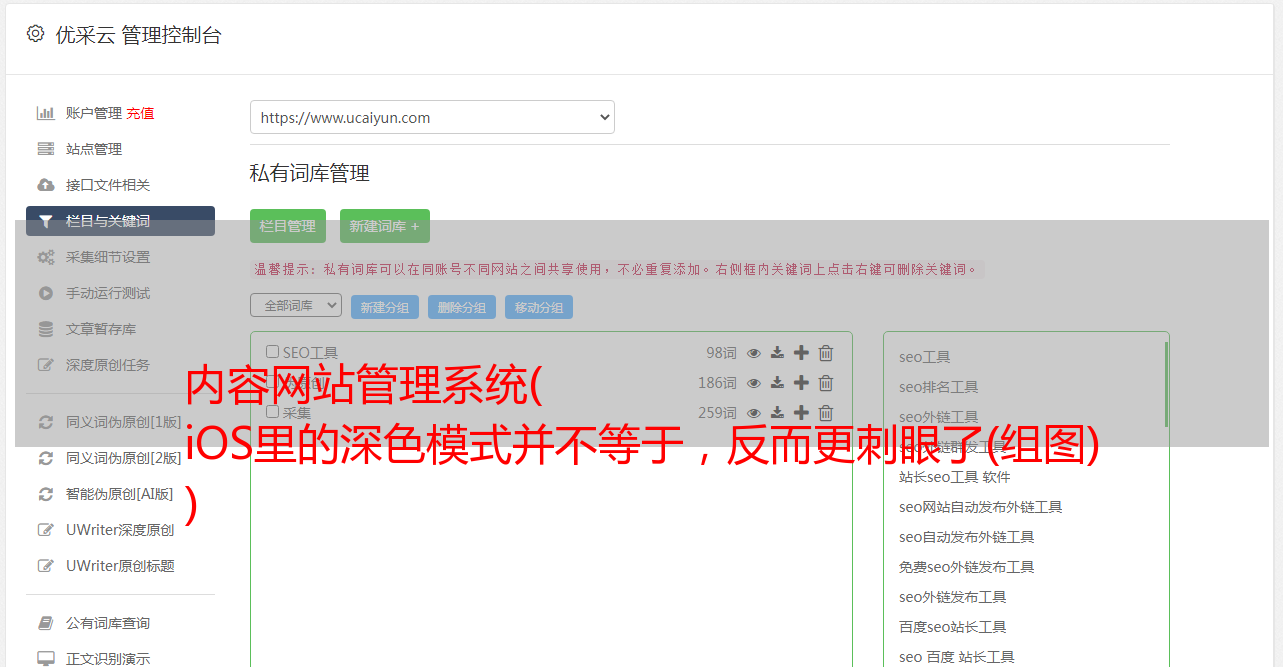Select keyword seo 百度 站长工具
The height and width of the screenshot is (667, 1283).
(956, 657)
